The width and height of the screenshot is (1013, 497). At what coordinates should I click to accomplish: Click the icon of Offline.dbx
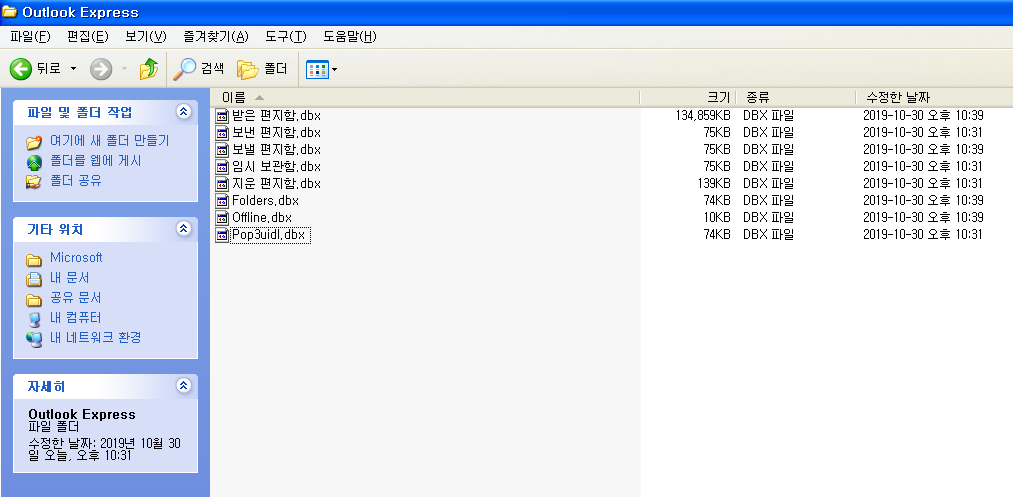coord(222,217)
